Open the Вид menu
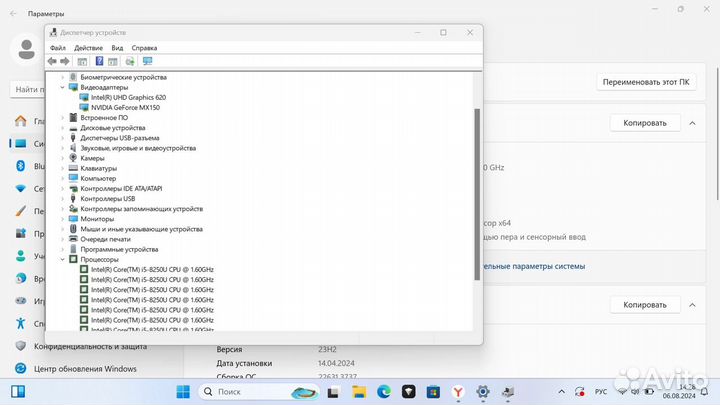Screen dimensions: 720x405 point(117,48)
